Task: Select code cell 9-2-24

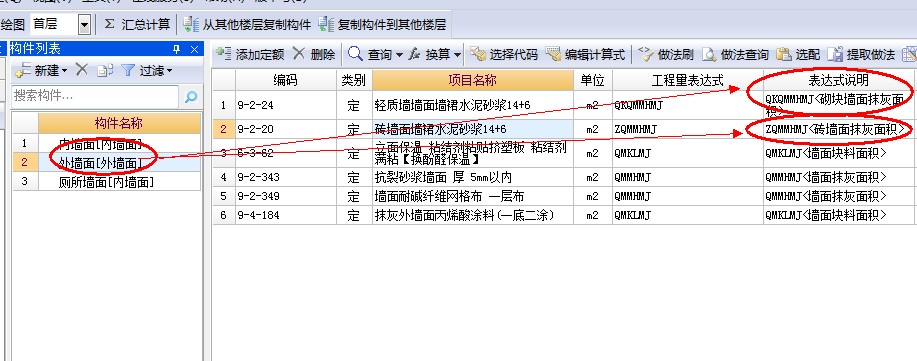Action: click(x=286, y=105)
